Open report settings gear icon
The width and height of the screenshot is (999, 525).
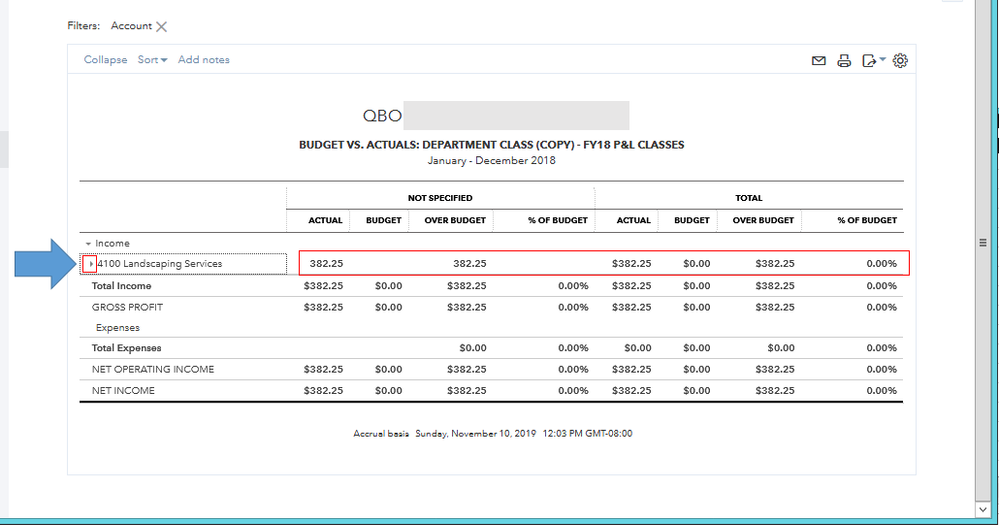(x=900, y=61)
